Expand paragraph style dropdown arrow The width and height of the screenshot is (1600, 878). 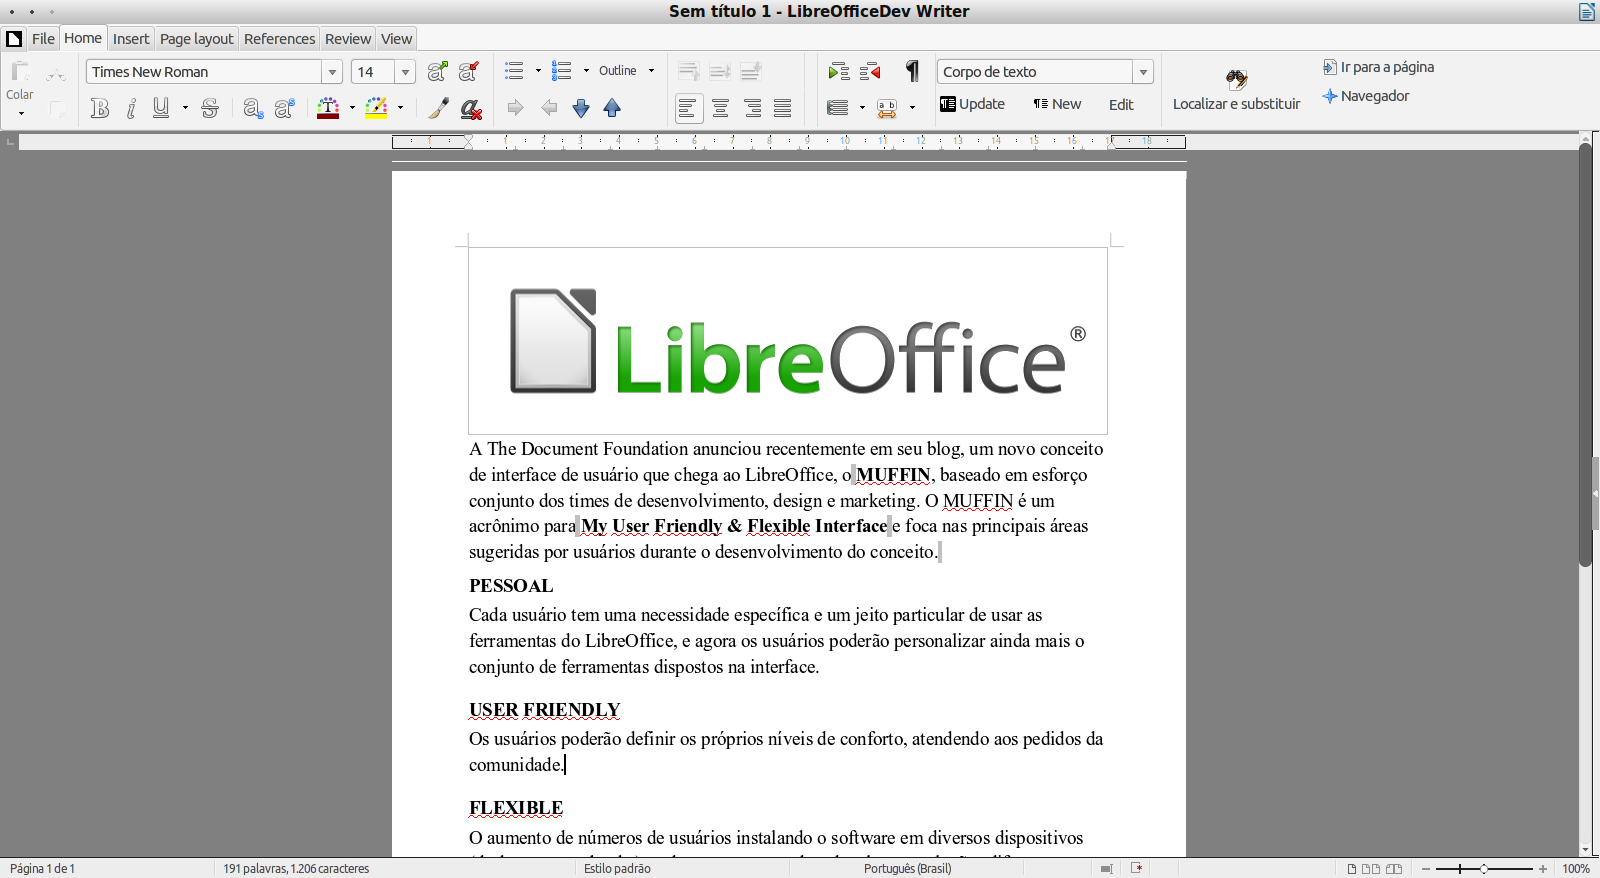(1143, 72)
